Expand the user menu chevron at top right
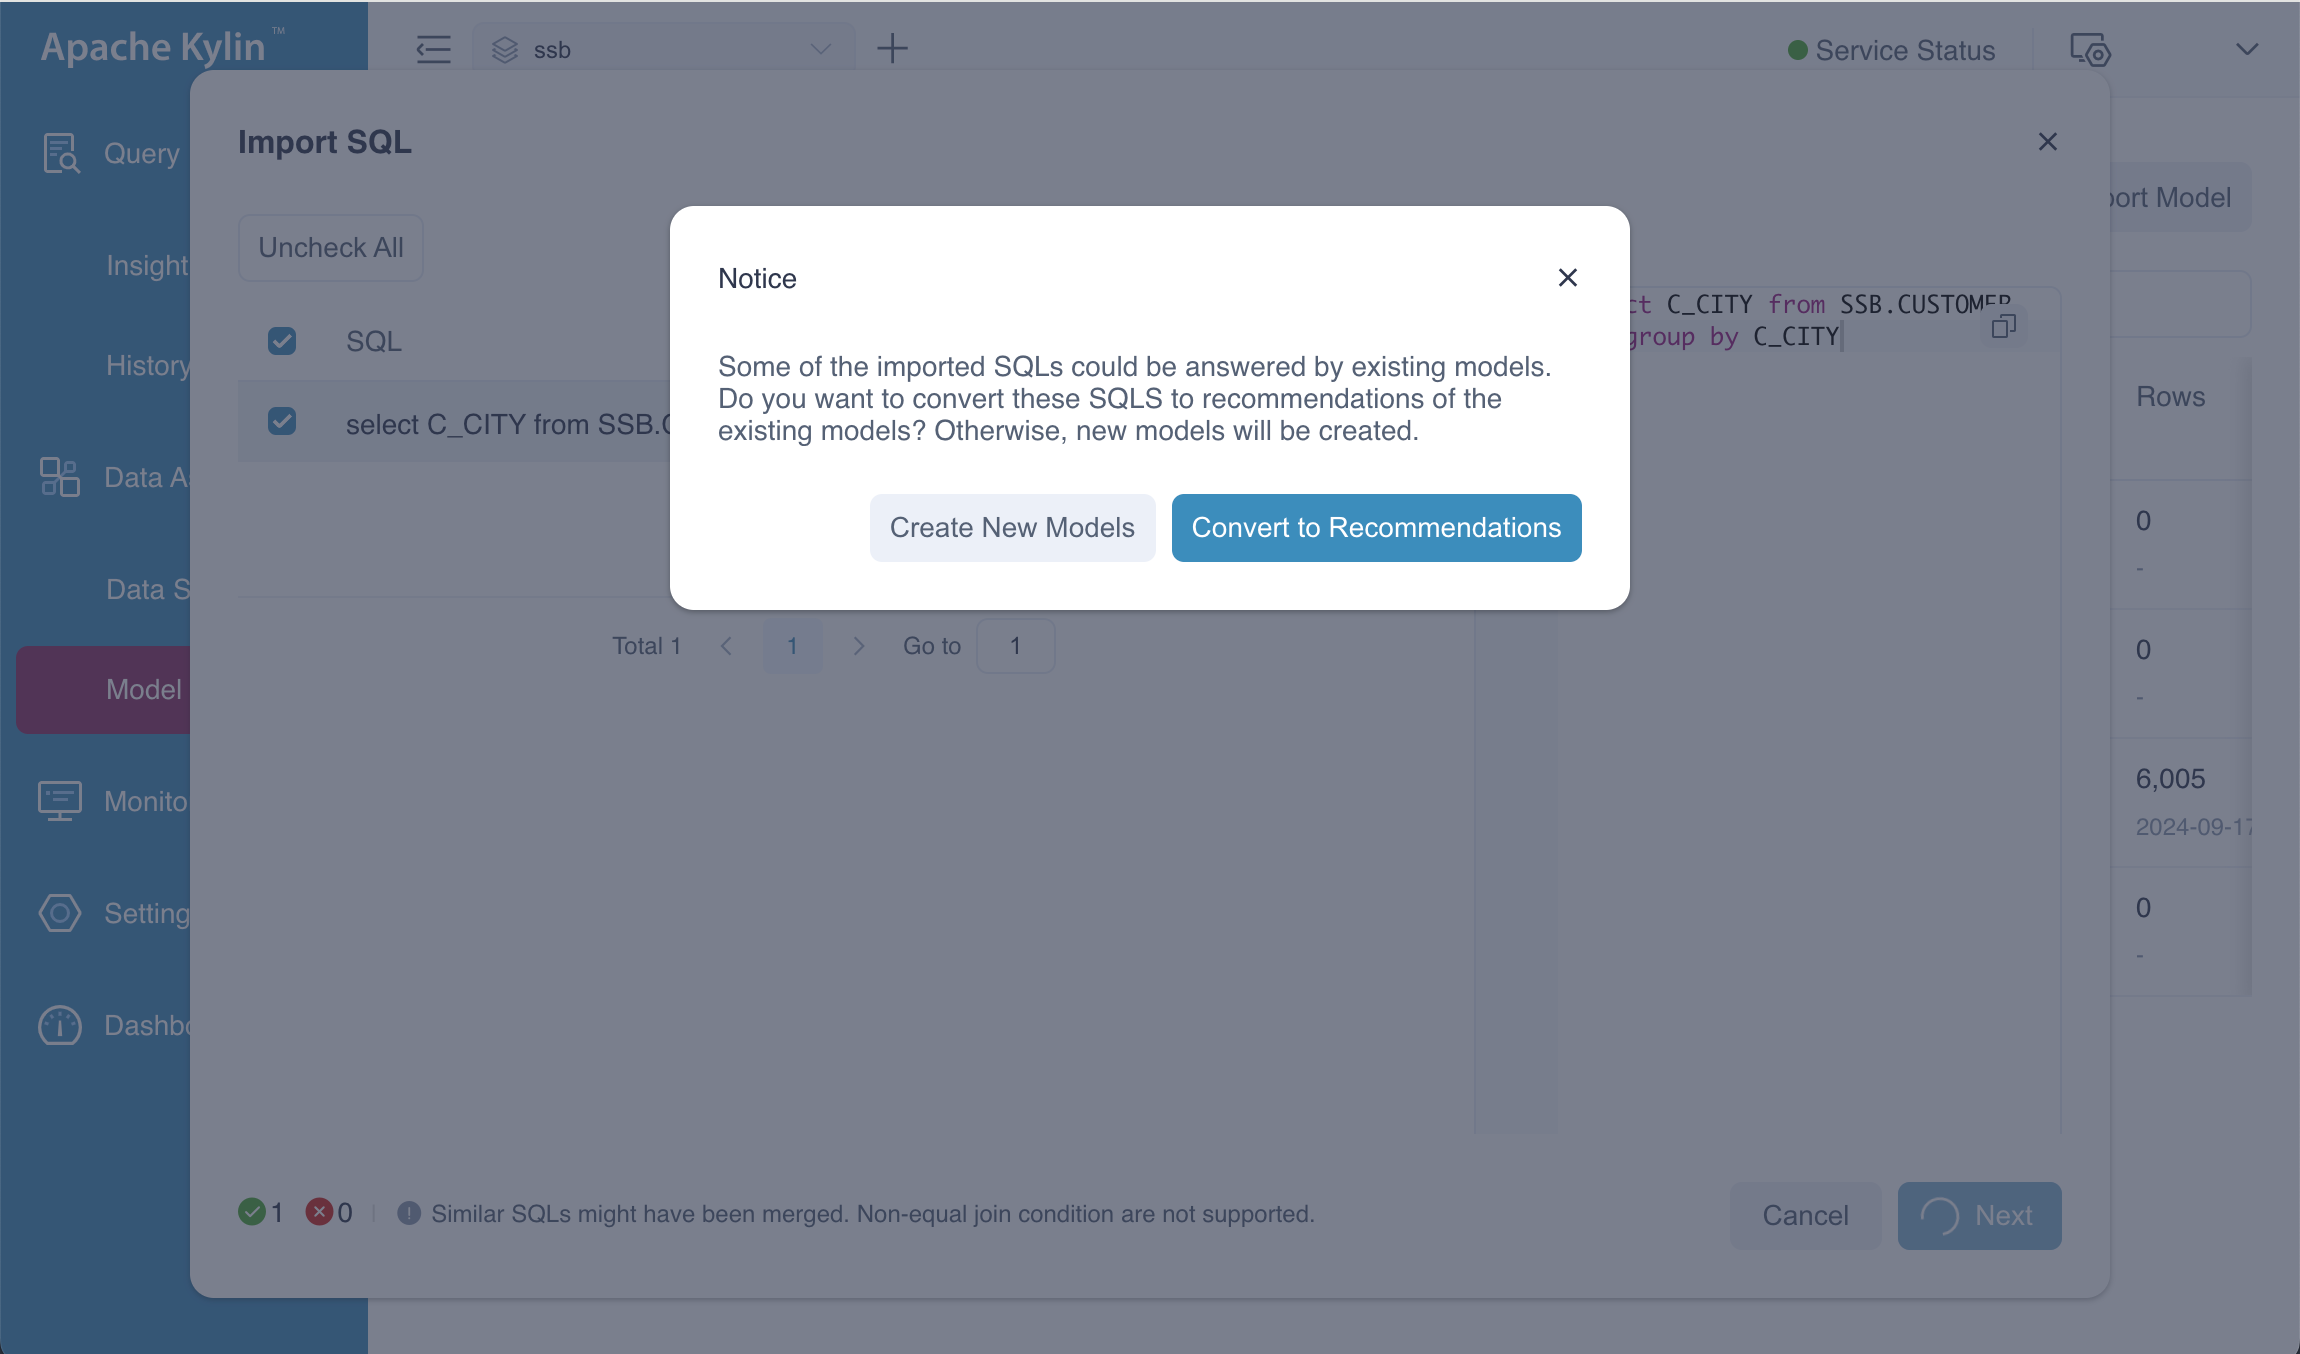The height and width of the screenshot is (1354, 2300). point(2247,49)
